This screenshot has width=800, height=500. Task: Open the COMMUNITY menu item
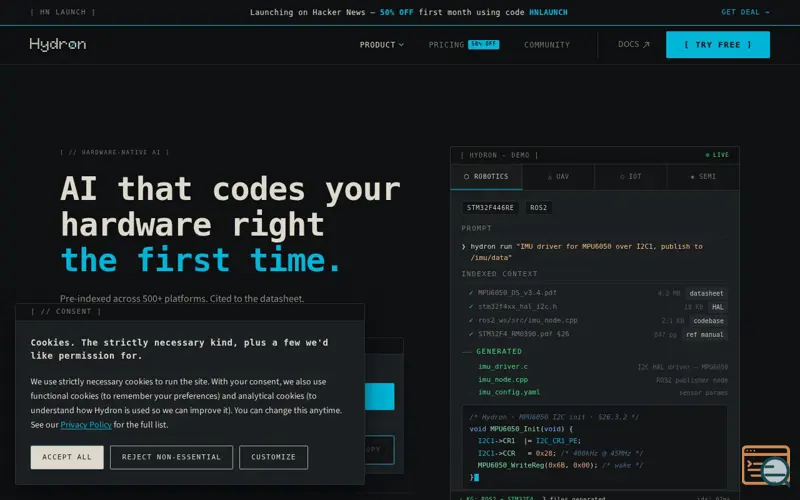[546, 45]
